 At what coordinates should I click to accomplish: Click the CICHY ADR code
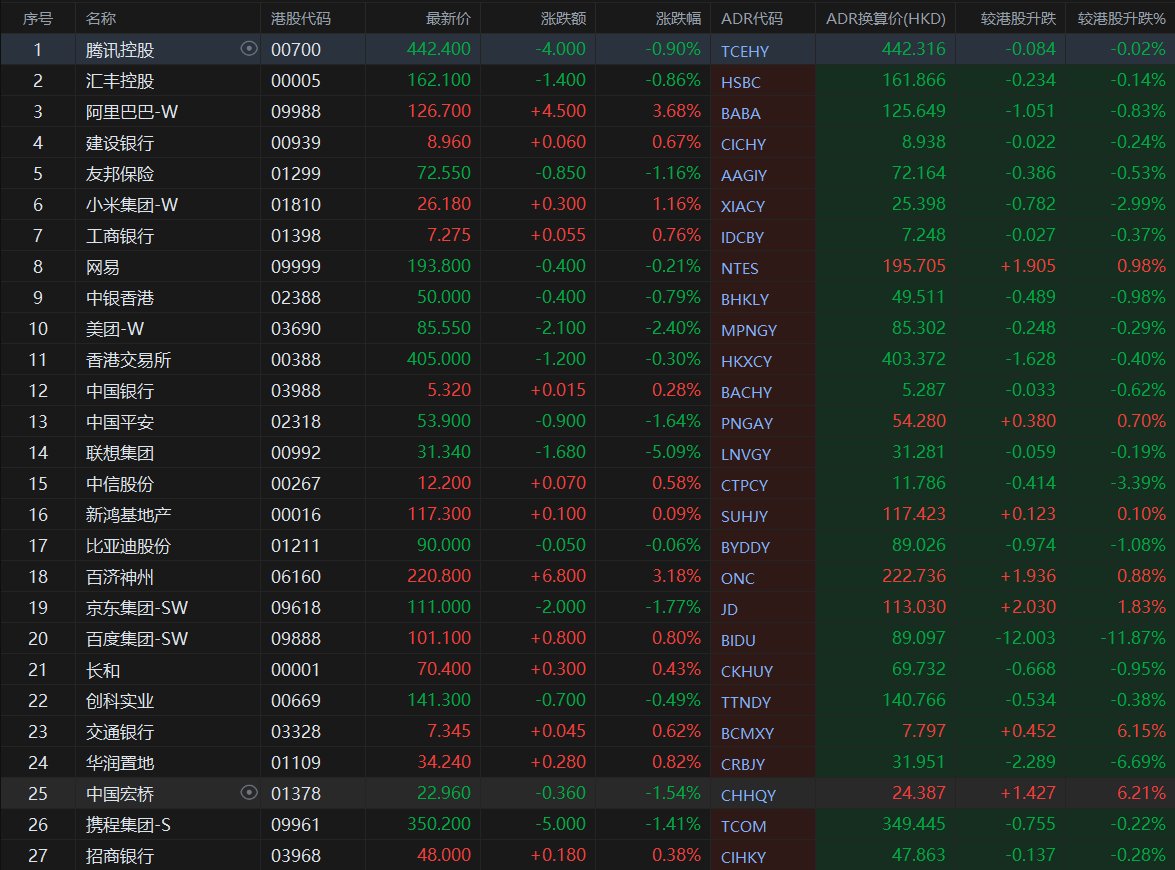click(743, 145)
